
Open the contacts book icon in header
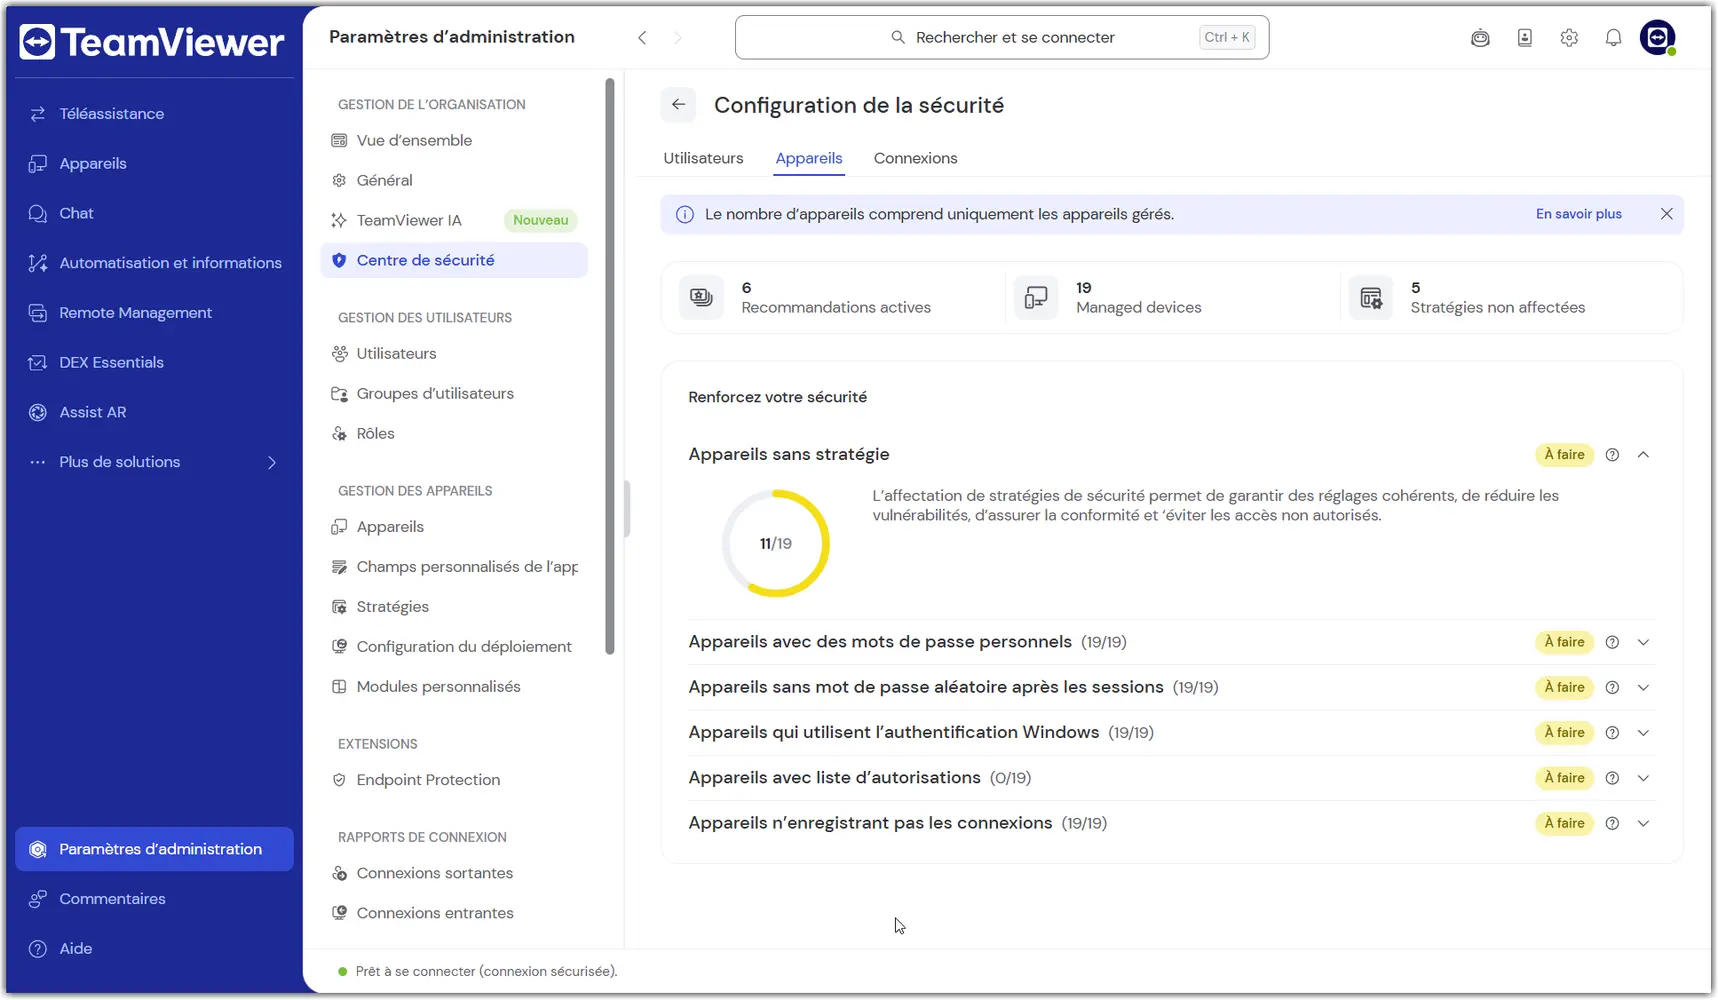(1525, 38)
